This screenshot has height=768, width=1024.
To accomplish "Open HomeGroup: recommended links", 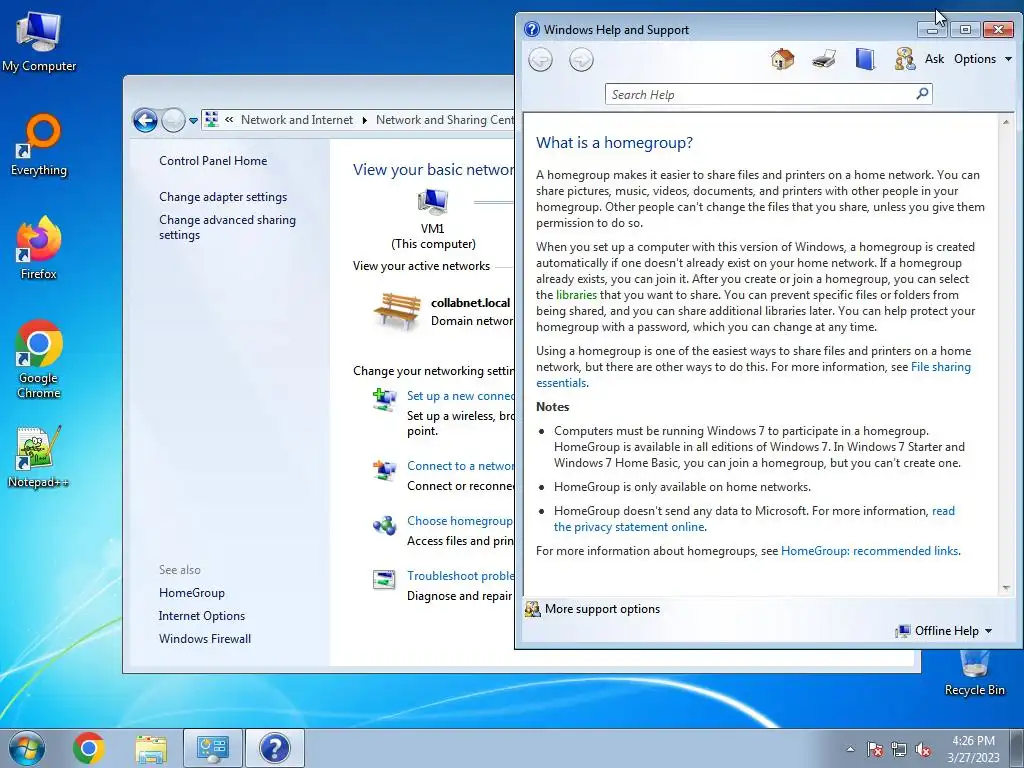I will pos(869,551).
